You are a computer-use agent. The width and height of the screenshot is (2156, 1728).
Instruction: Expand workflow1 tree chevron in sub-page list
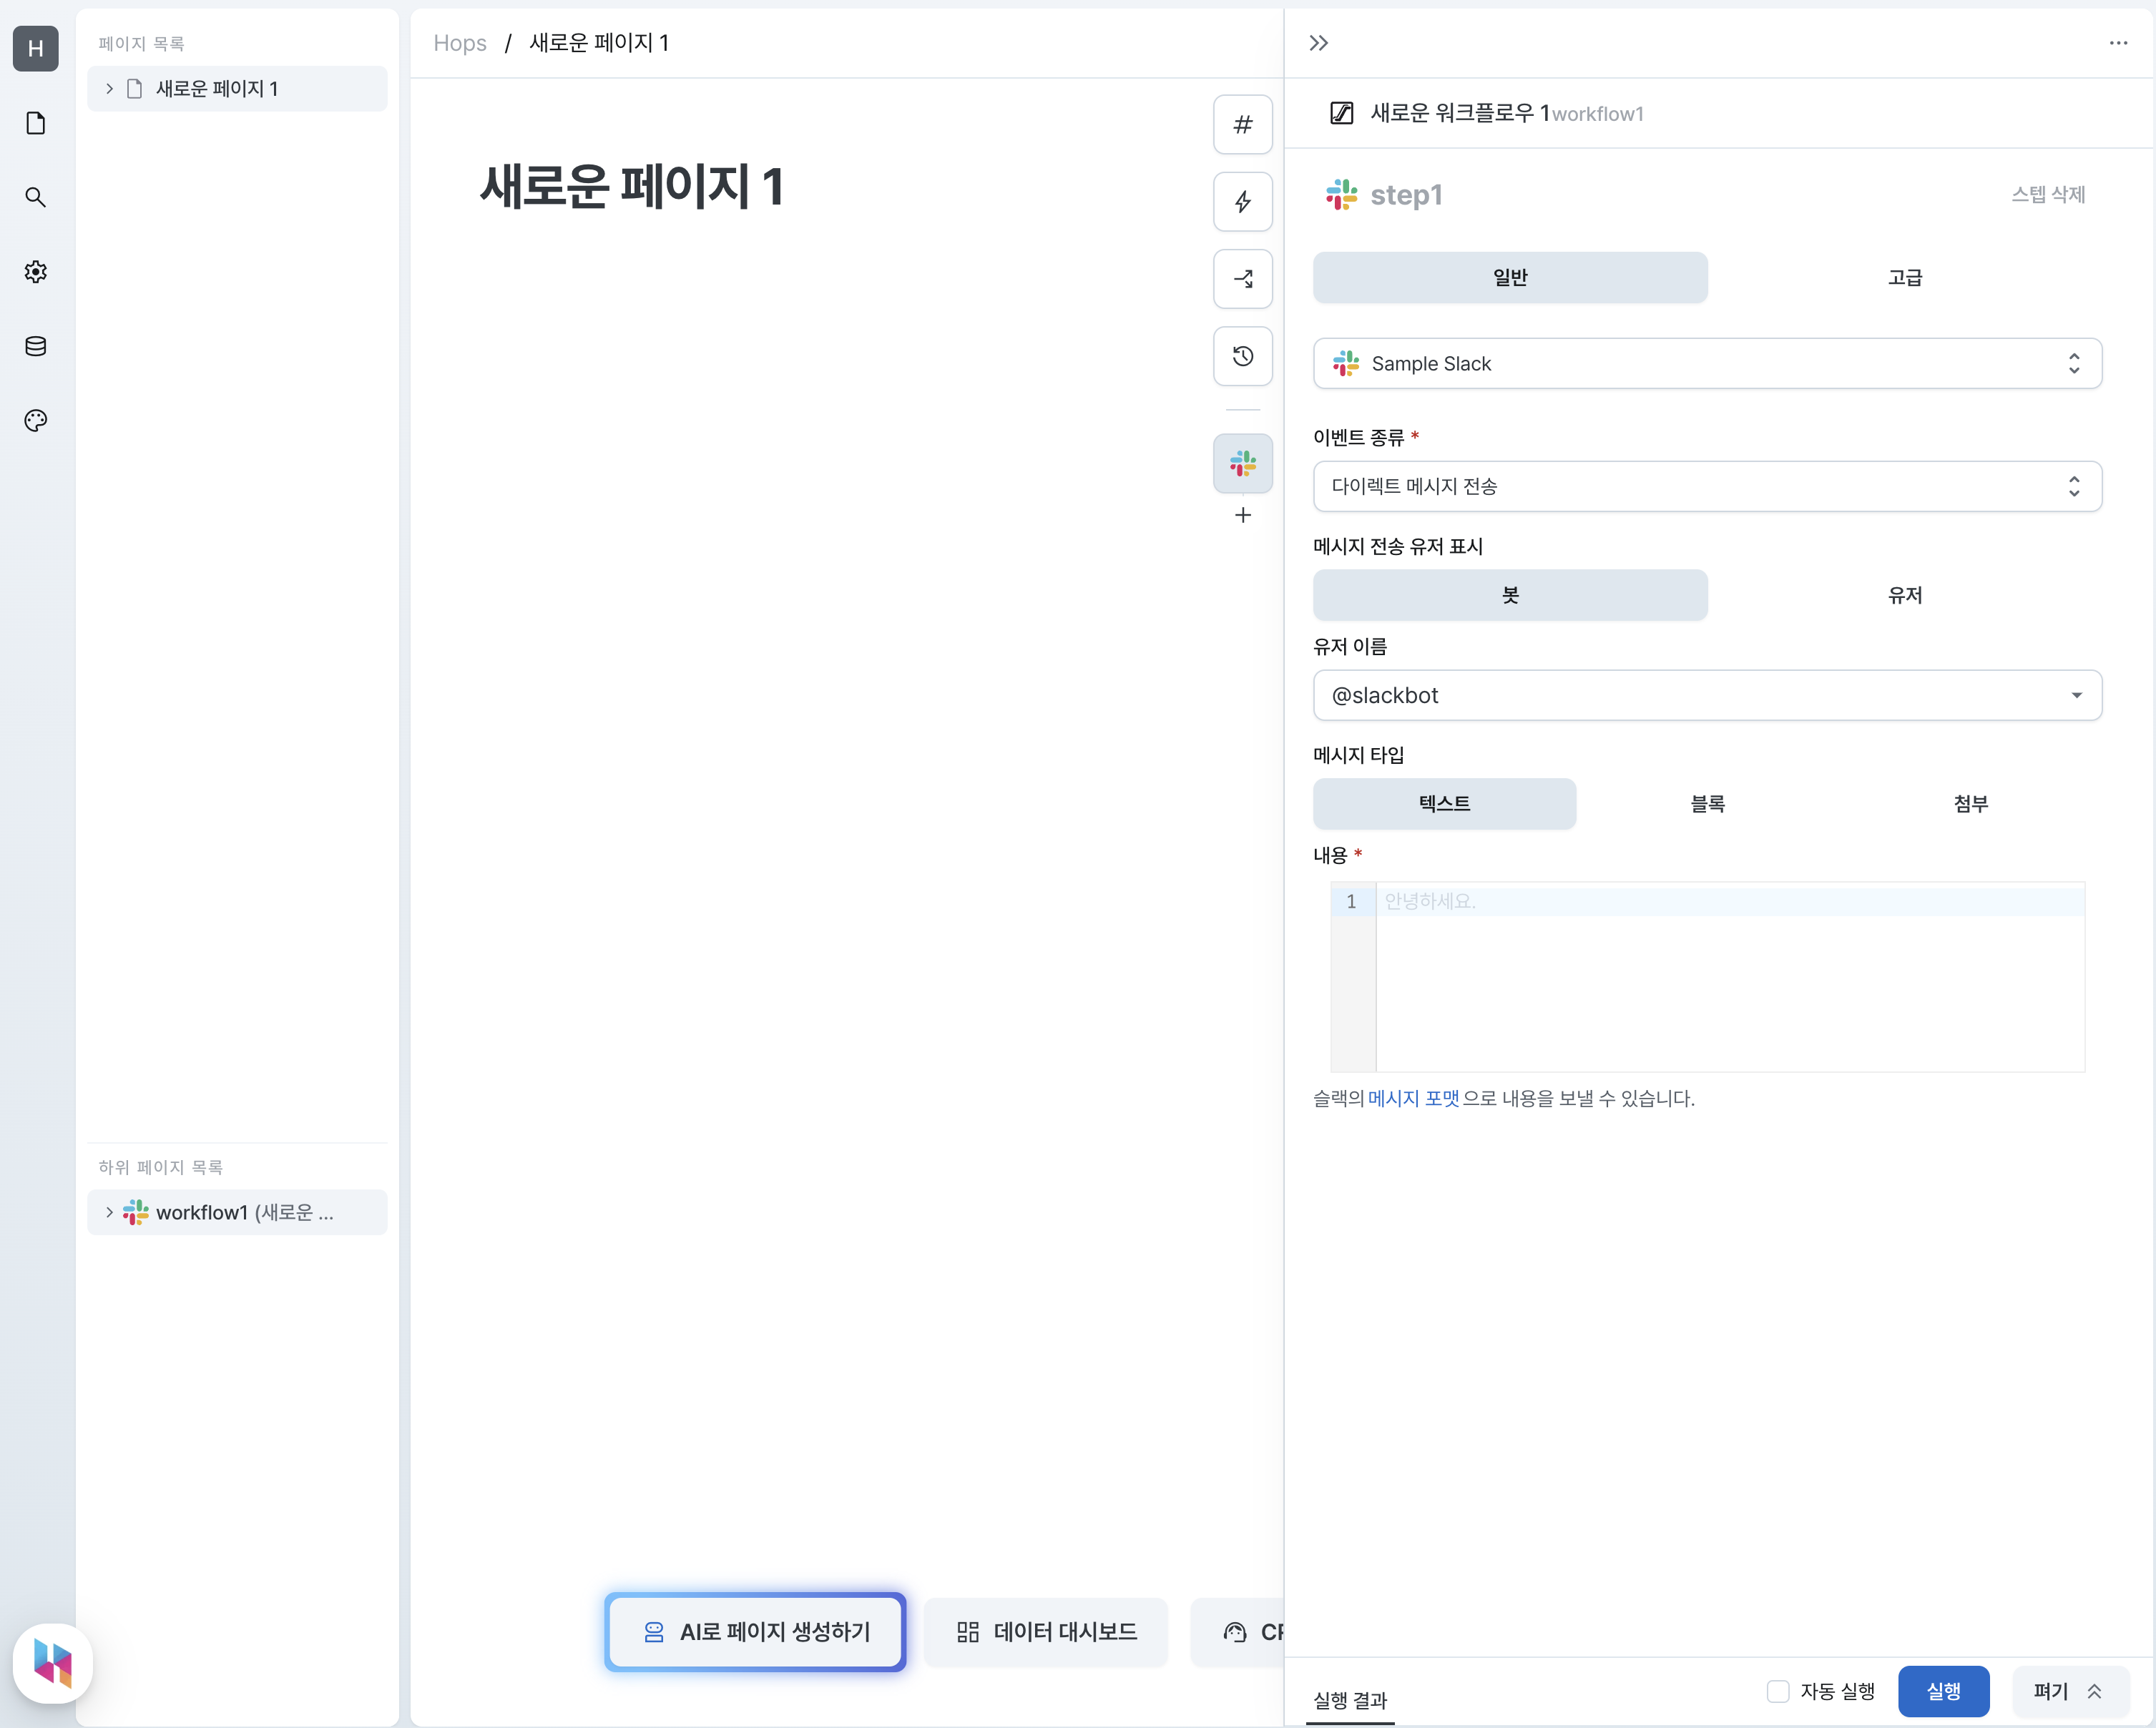(x=109, y=1212)
